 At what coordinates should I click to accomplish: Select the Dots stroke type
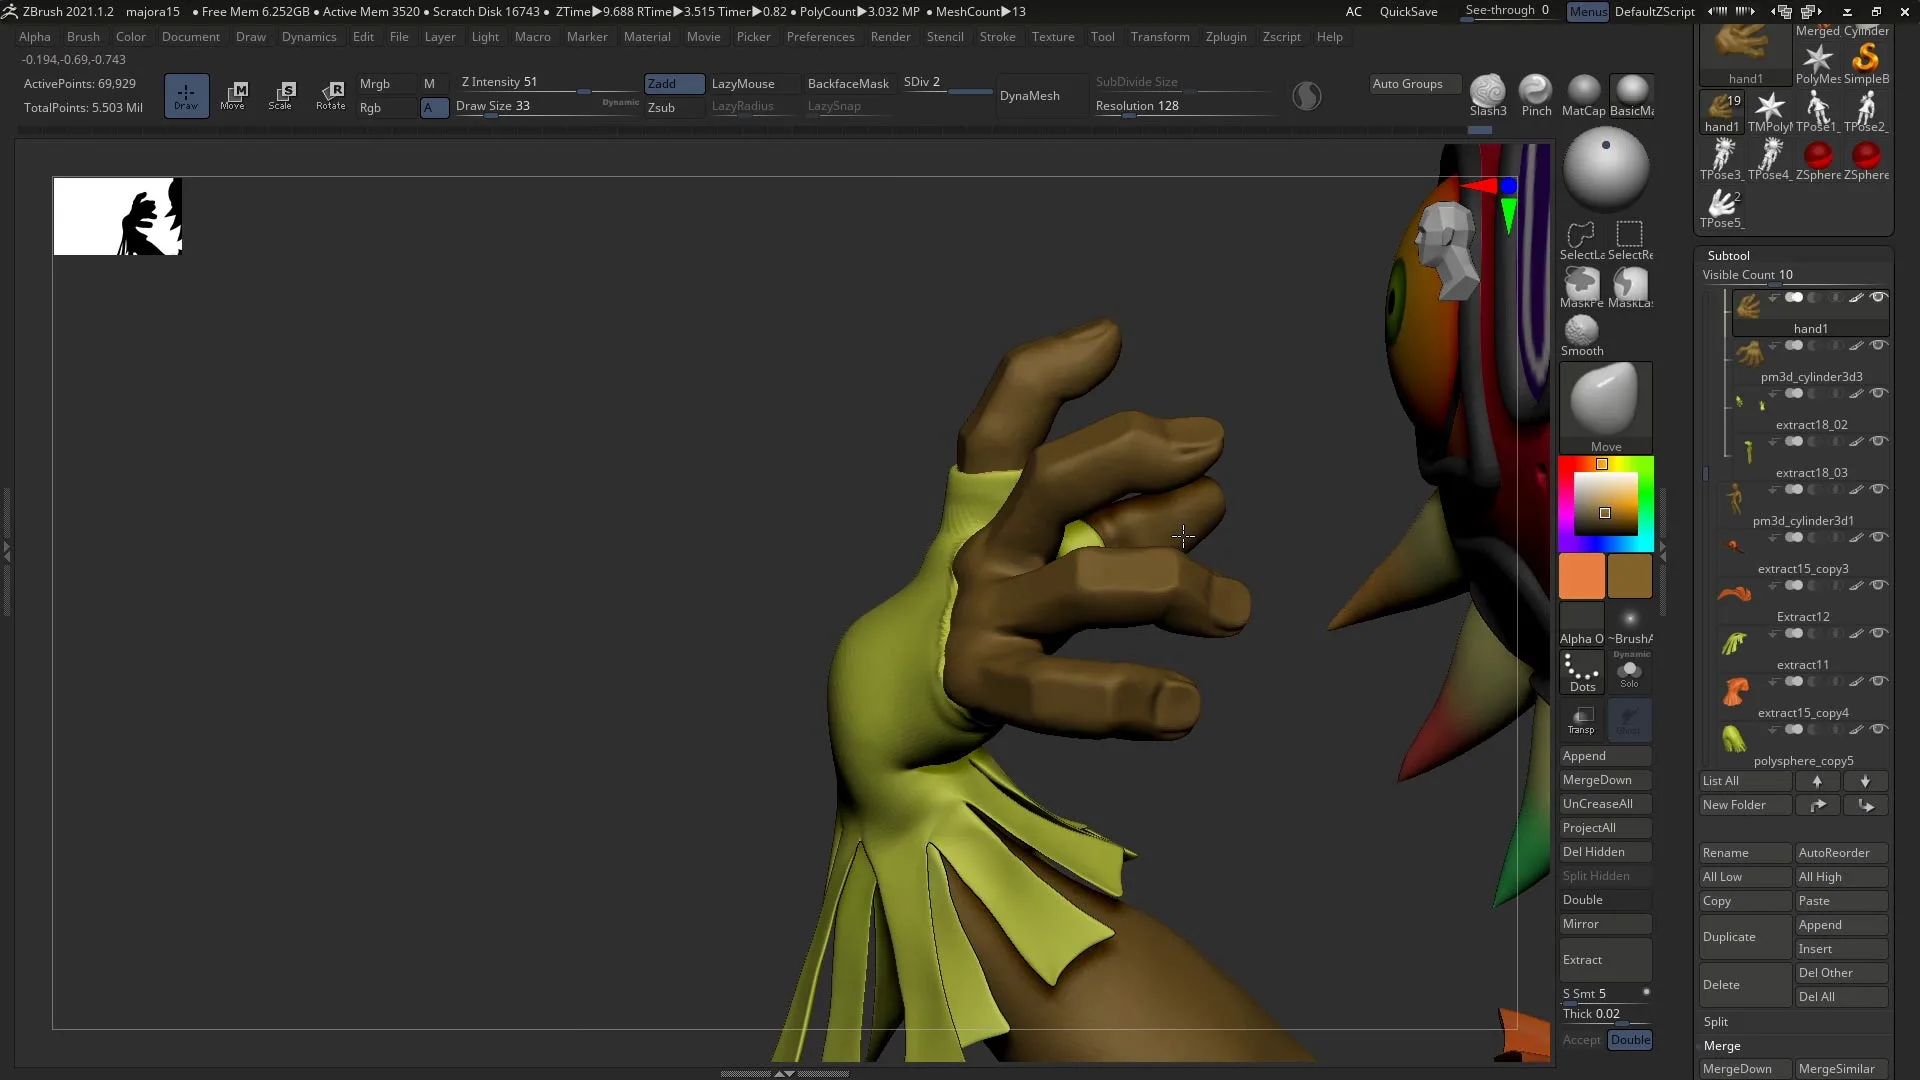(x=1580, y=670)
